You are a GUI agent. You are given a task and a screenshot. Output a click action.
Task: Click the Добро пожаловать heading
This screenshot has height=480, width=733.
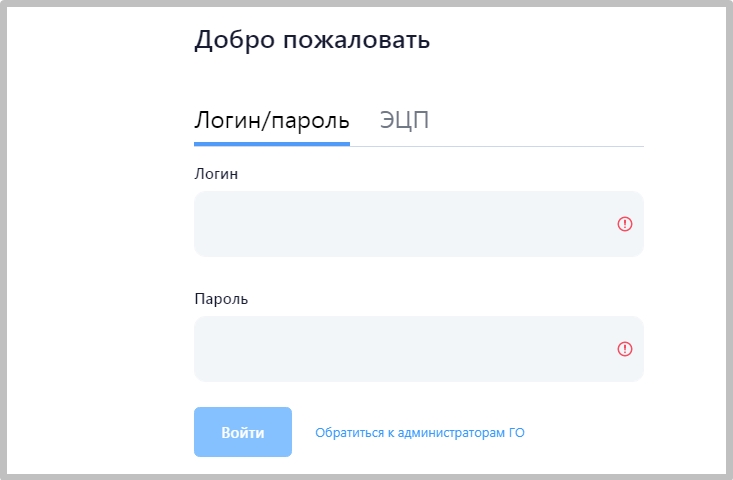(x=312, y=40)
